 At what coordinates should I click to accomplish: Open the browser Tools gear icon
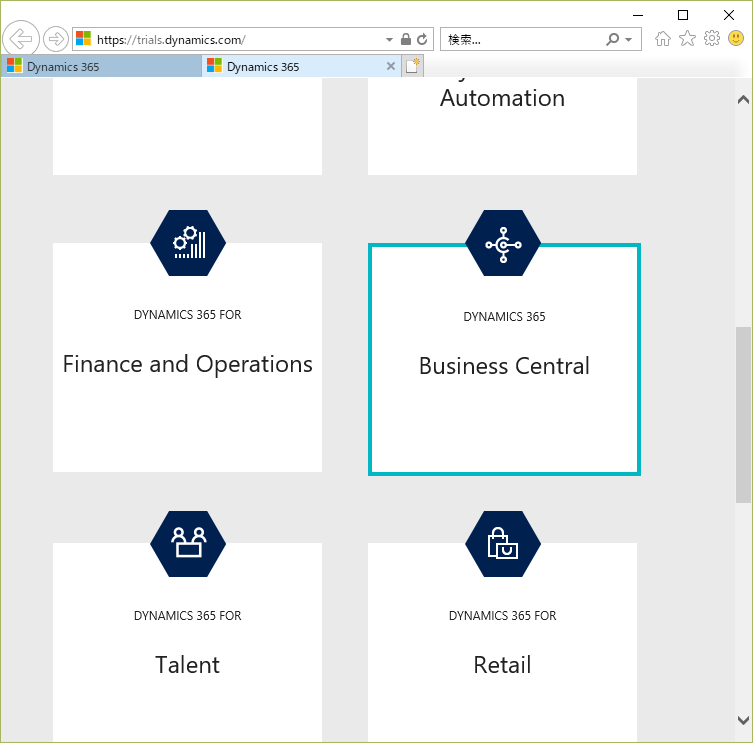pos(712,38)
